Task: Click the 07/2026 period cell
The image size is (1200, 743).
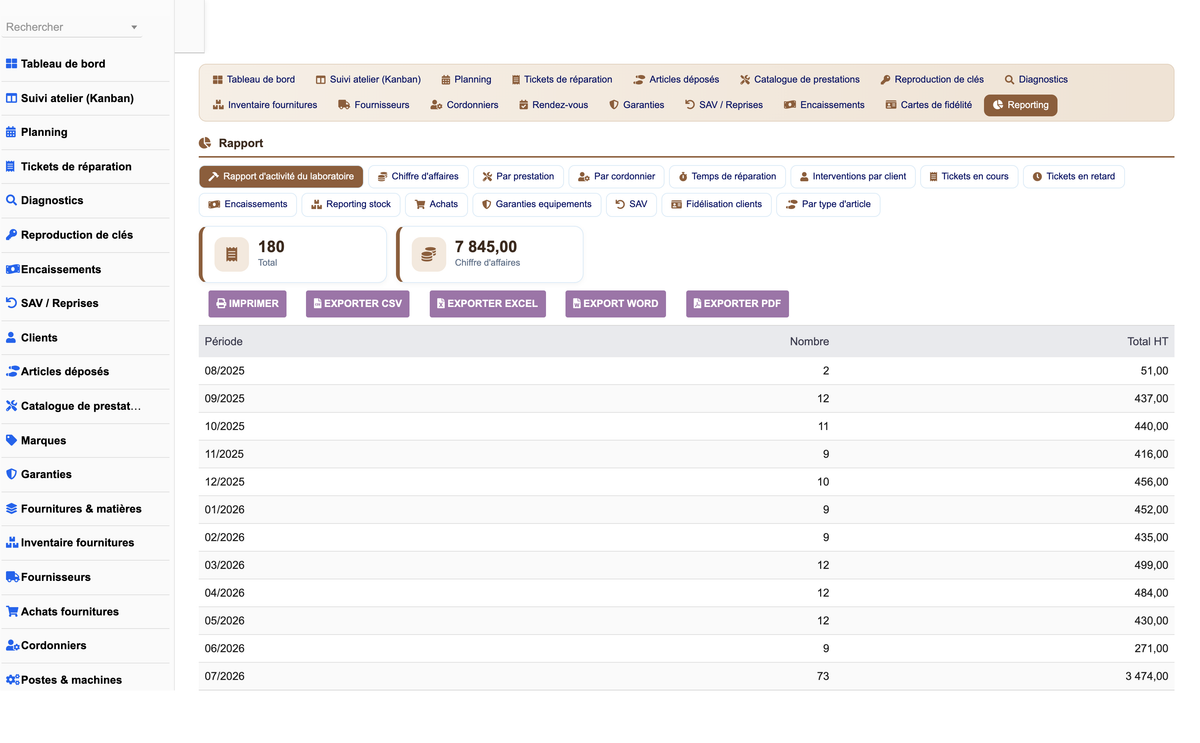Action: pyautogui.click(x=224, y=677)
